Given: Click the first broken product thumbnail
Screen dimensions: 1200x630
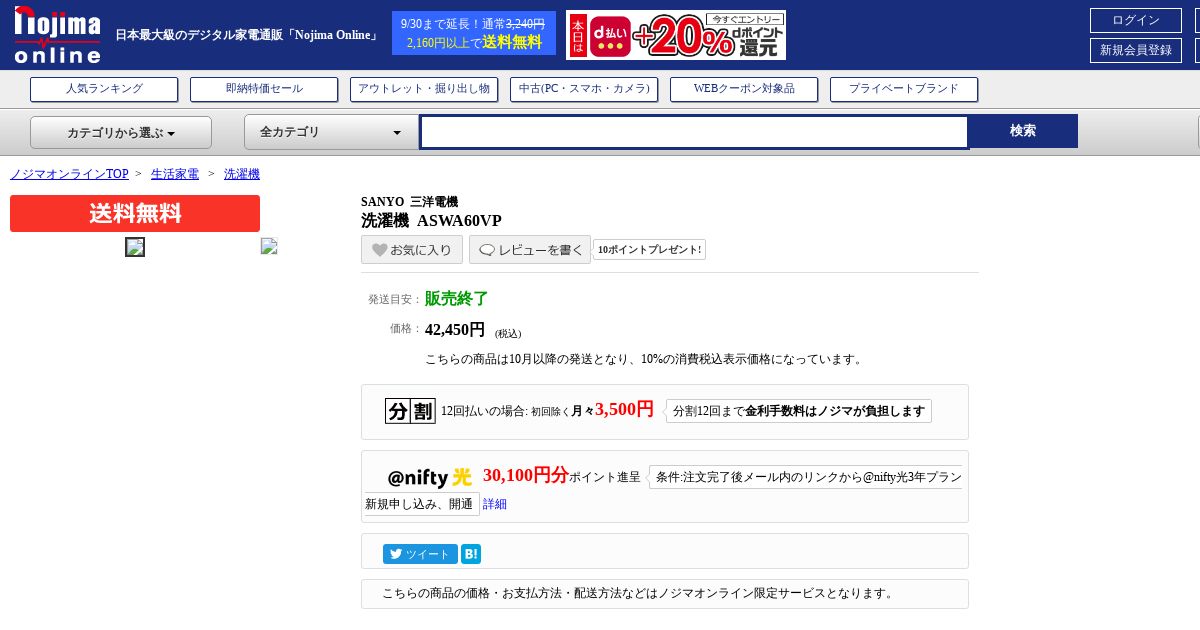Looking at the screenshot, I should coord(135,247).
